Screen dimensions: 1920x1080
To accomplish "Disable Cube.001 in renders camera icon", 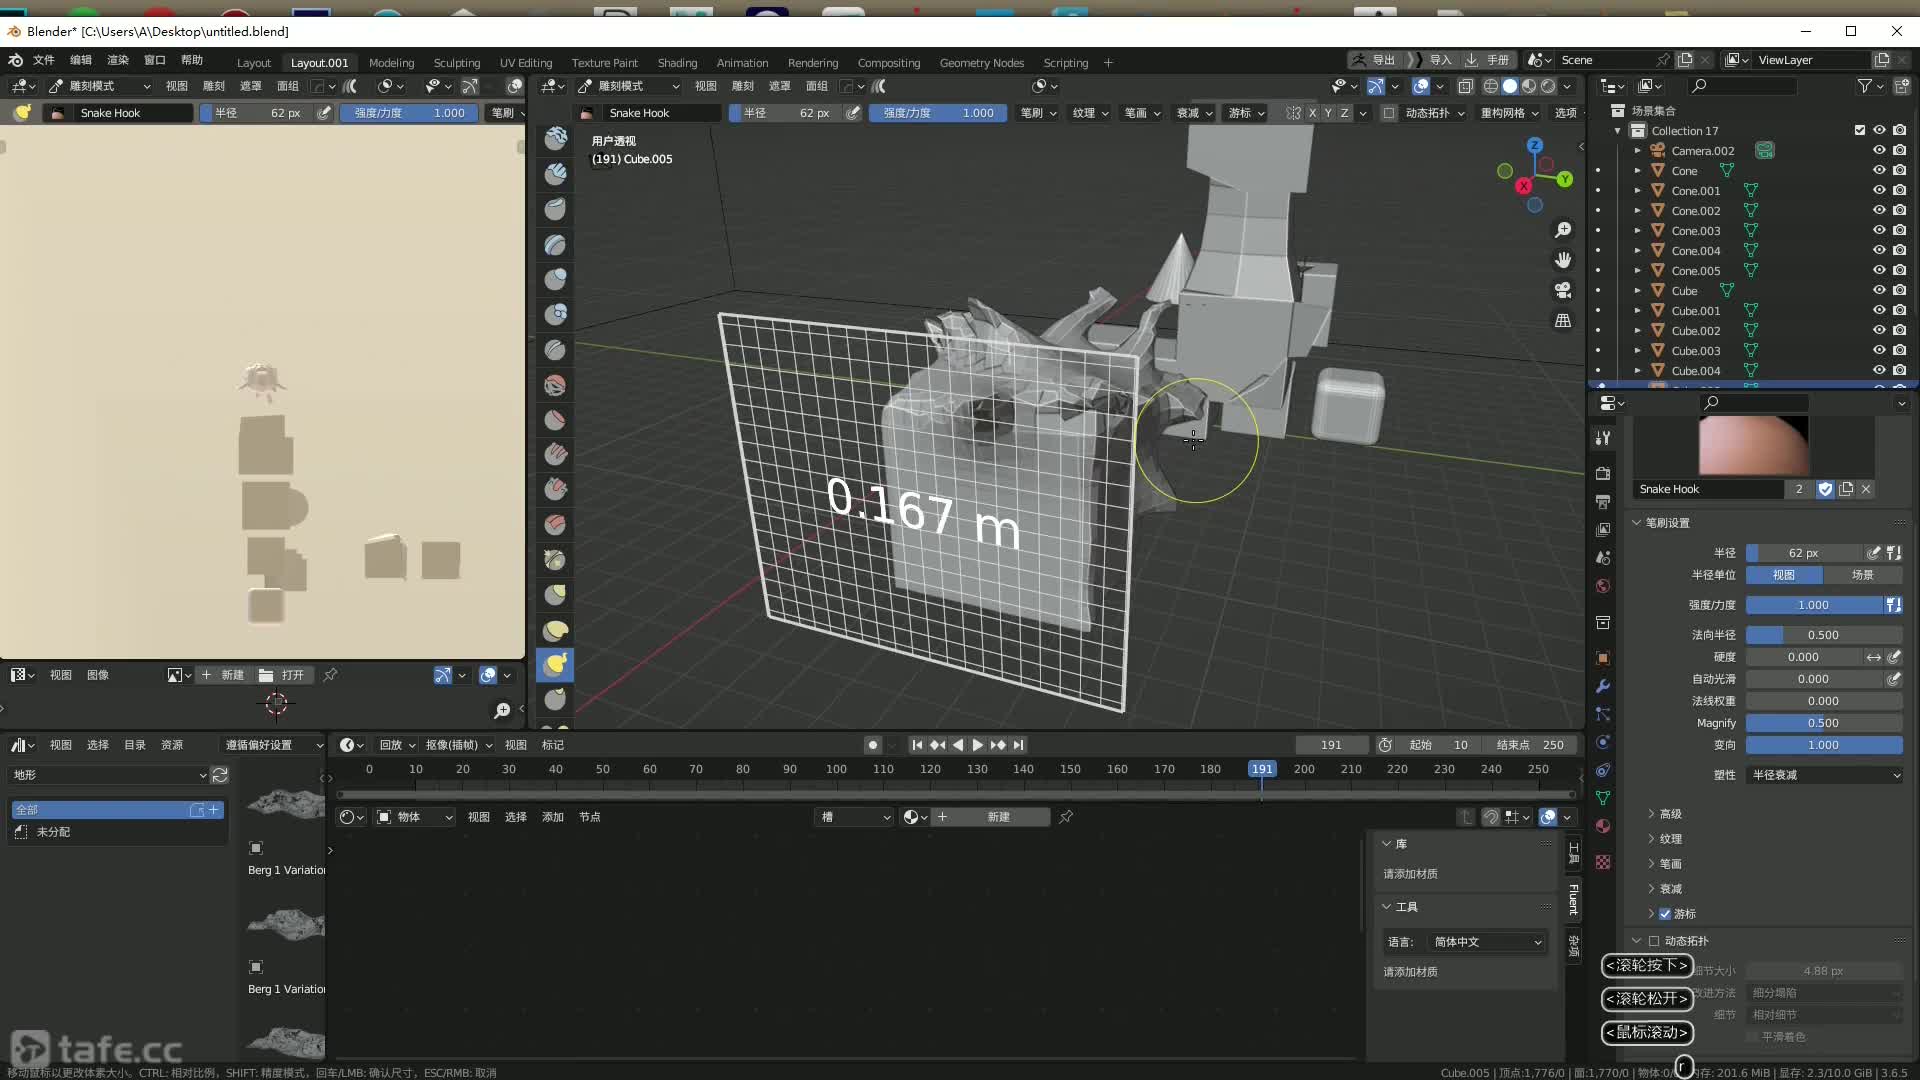I will coord(1899,311).
